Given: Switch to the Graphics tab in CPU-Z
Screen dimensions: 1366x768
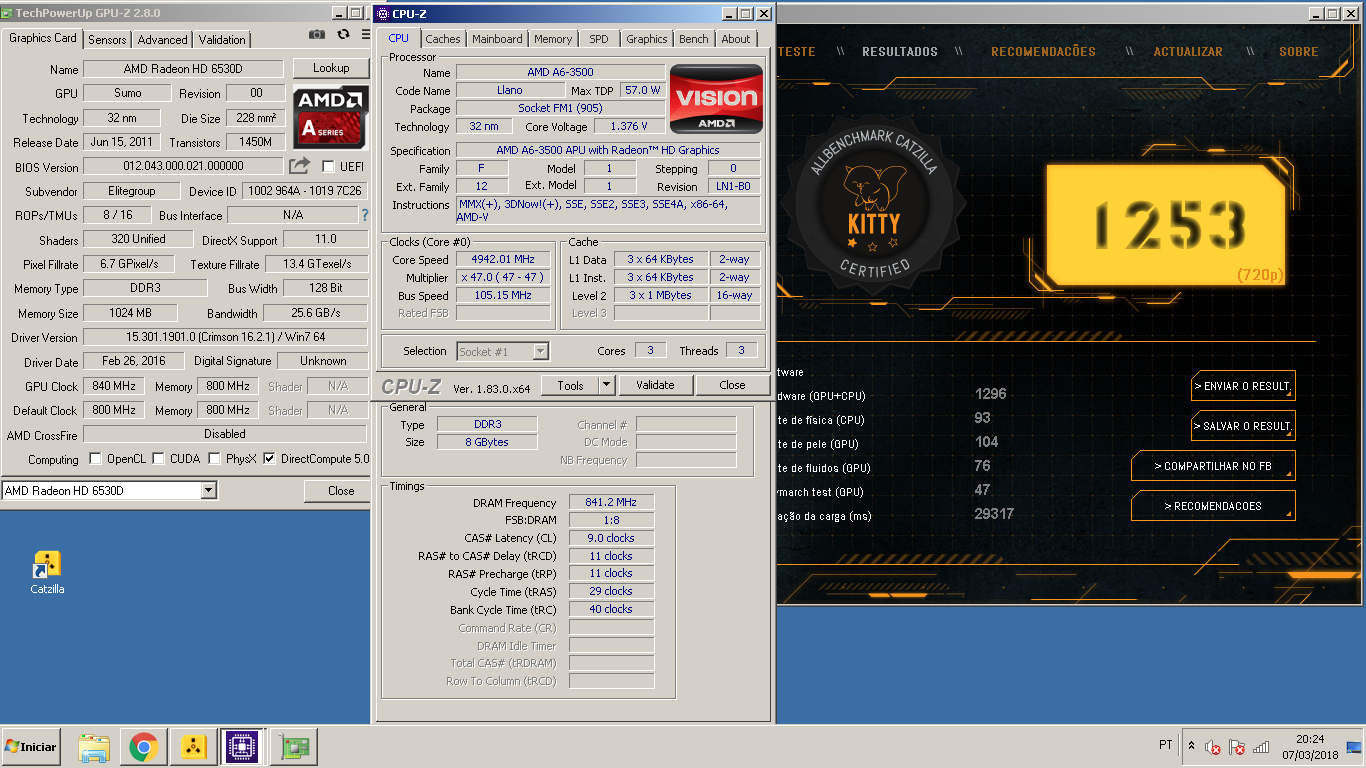Looking at the screenshot, I should (x=646, y=39).
